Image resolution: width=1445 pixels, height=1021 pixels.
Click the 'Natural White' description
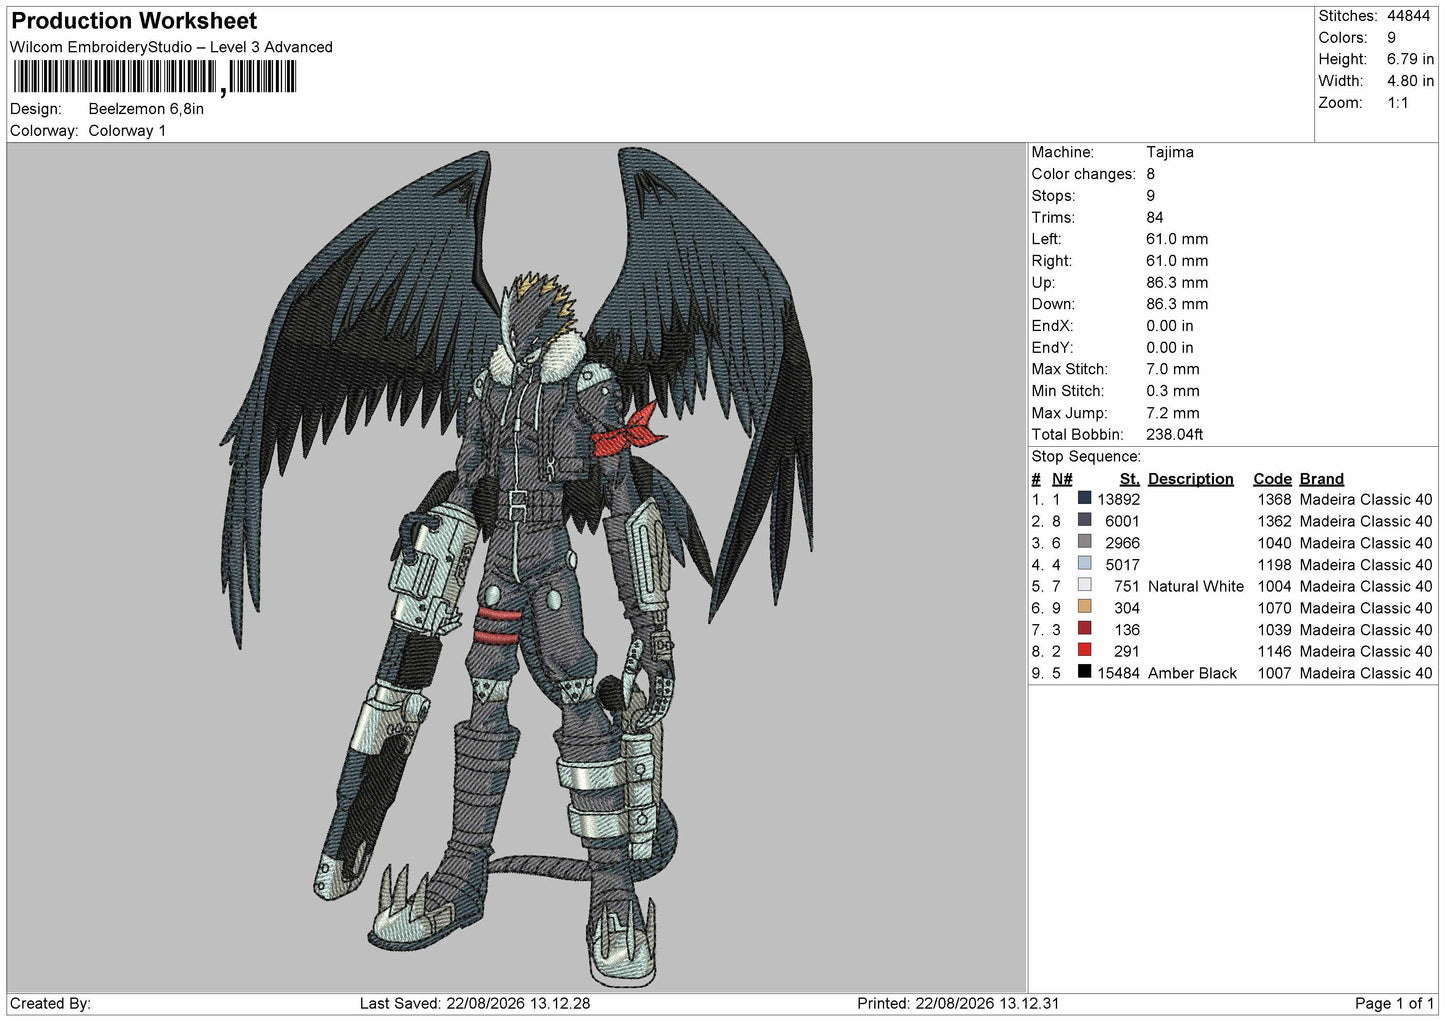click(1196, 587)
